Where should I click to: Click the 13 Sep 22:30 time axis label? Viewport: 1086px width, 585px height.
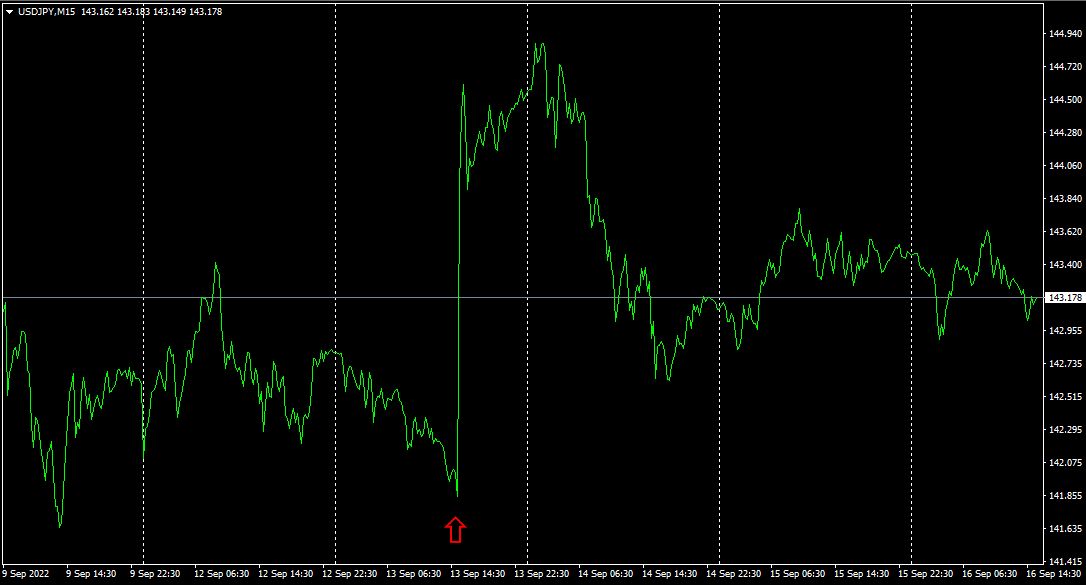542,574
